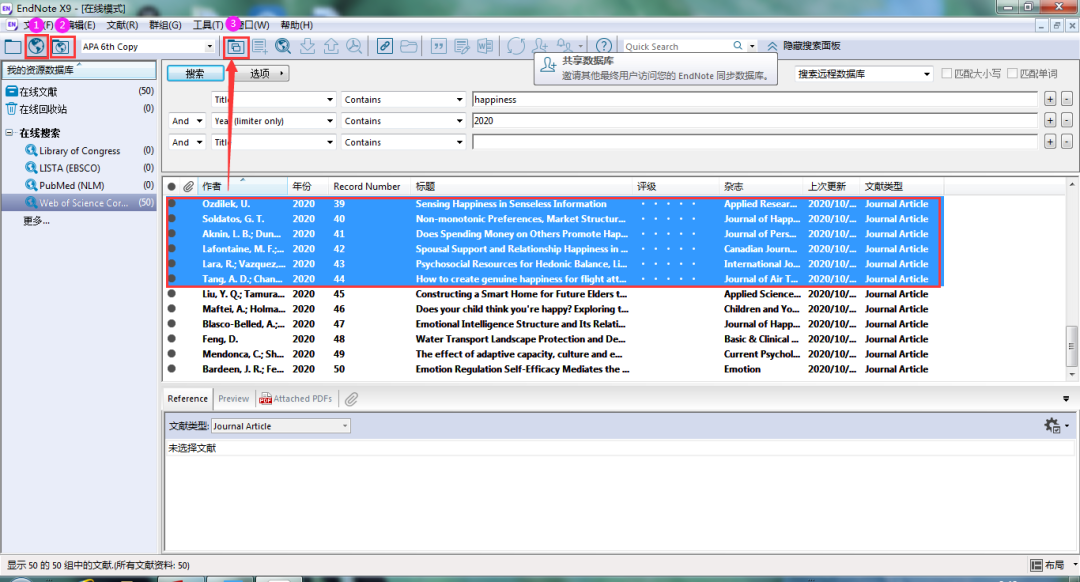Add search row after happiness field
The width and height of the screenshot is (1080, 582).
coord(1050,100)
